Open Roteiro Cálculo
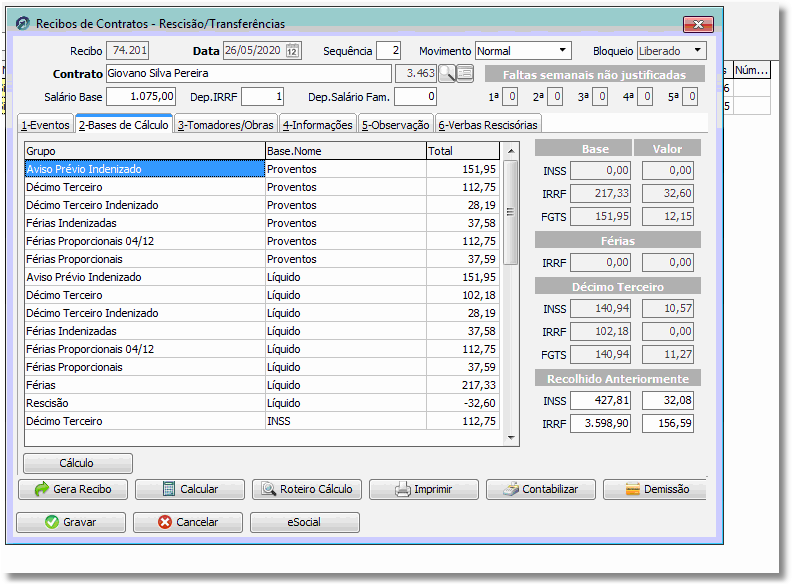The height and width of the screenshot is (587, 793). 306,489
